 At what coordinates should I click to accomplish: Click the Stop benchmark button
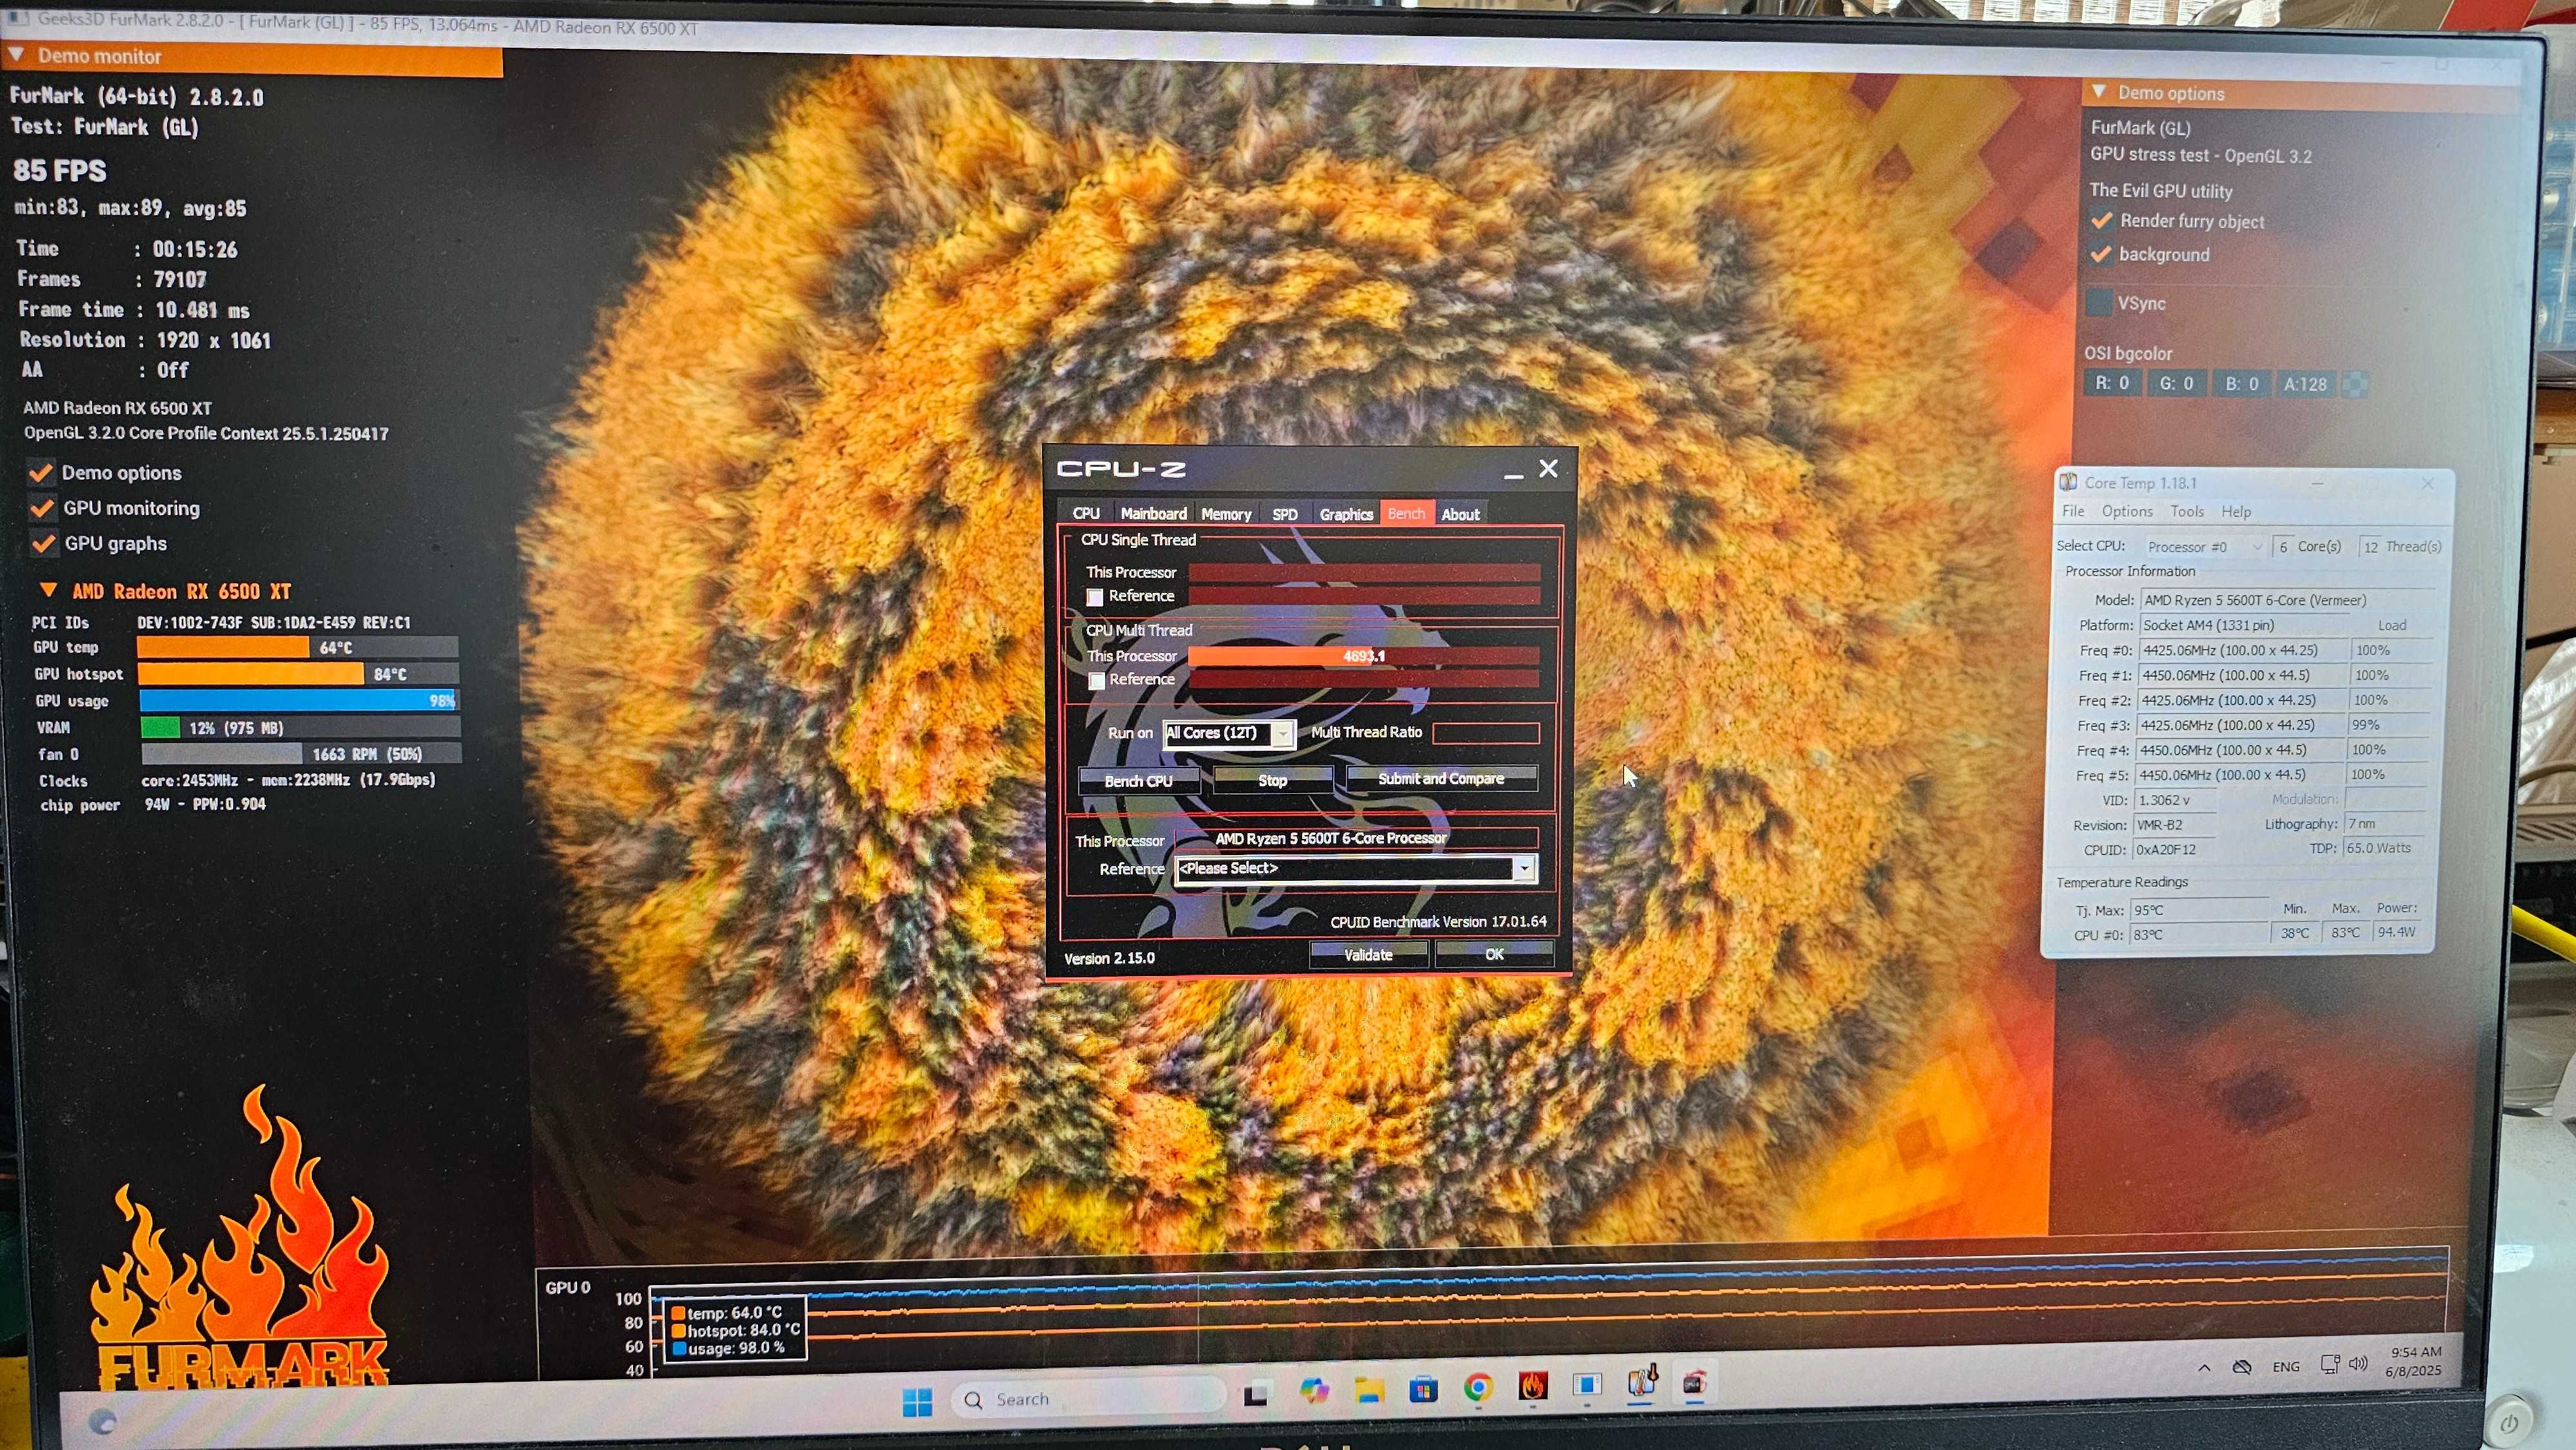pos(1272,780)
